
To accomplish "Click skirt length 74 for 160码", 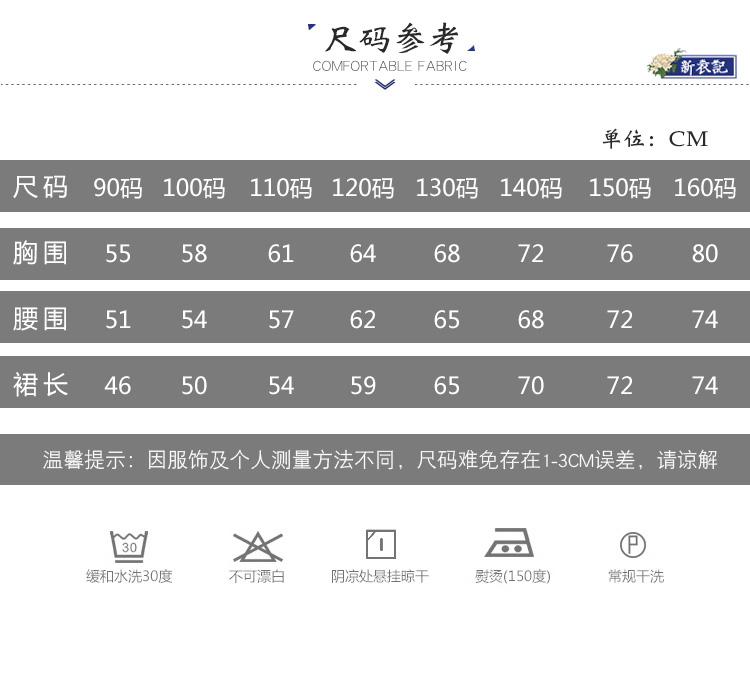I will [x=705, y=385].
